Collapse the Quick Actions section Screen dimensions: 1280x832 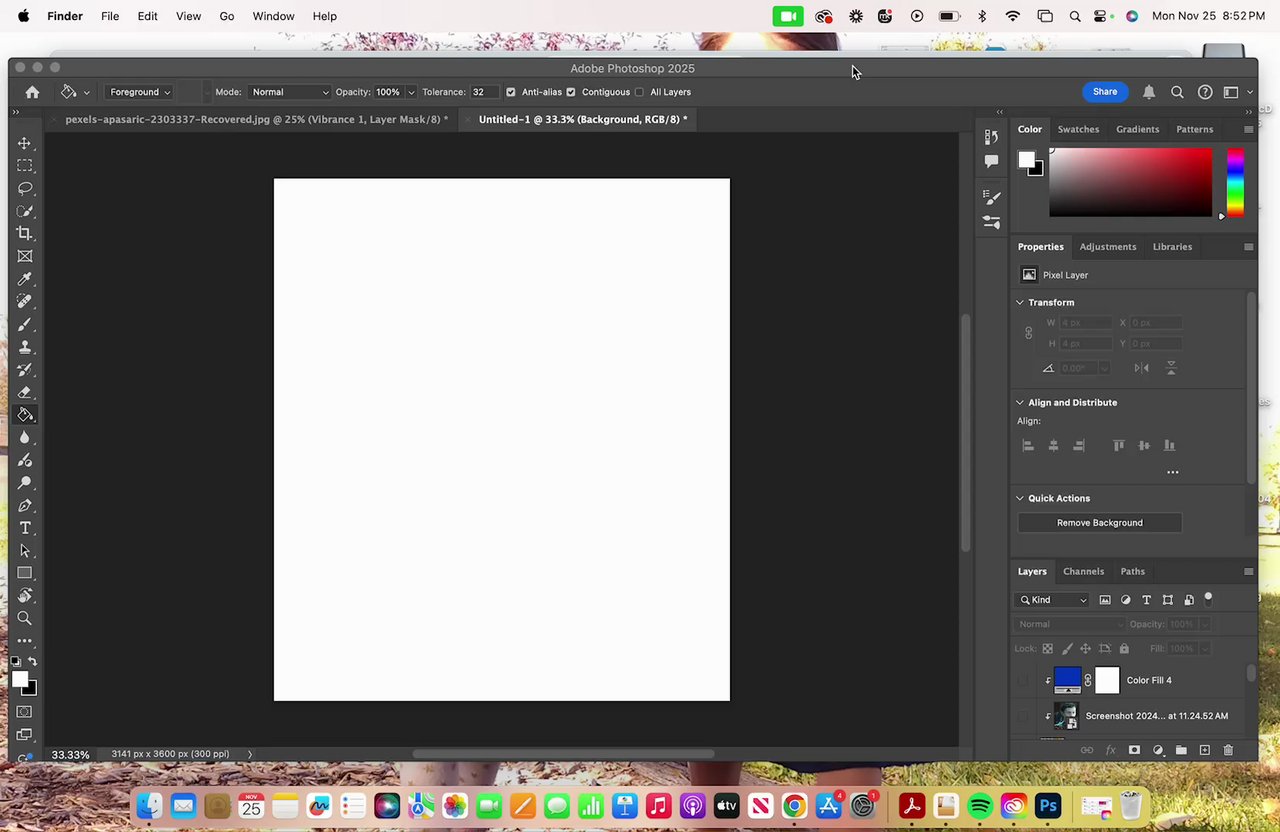click(1020, 498)
